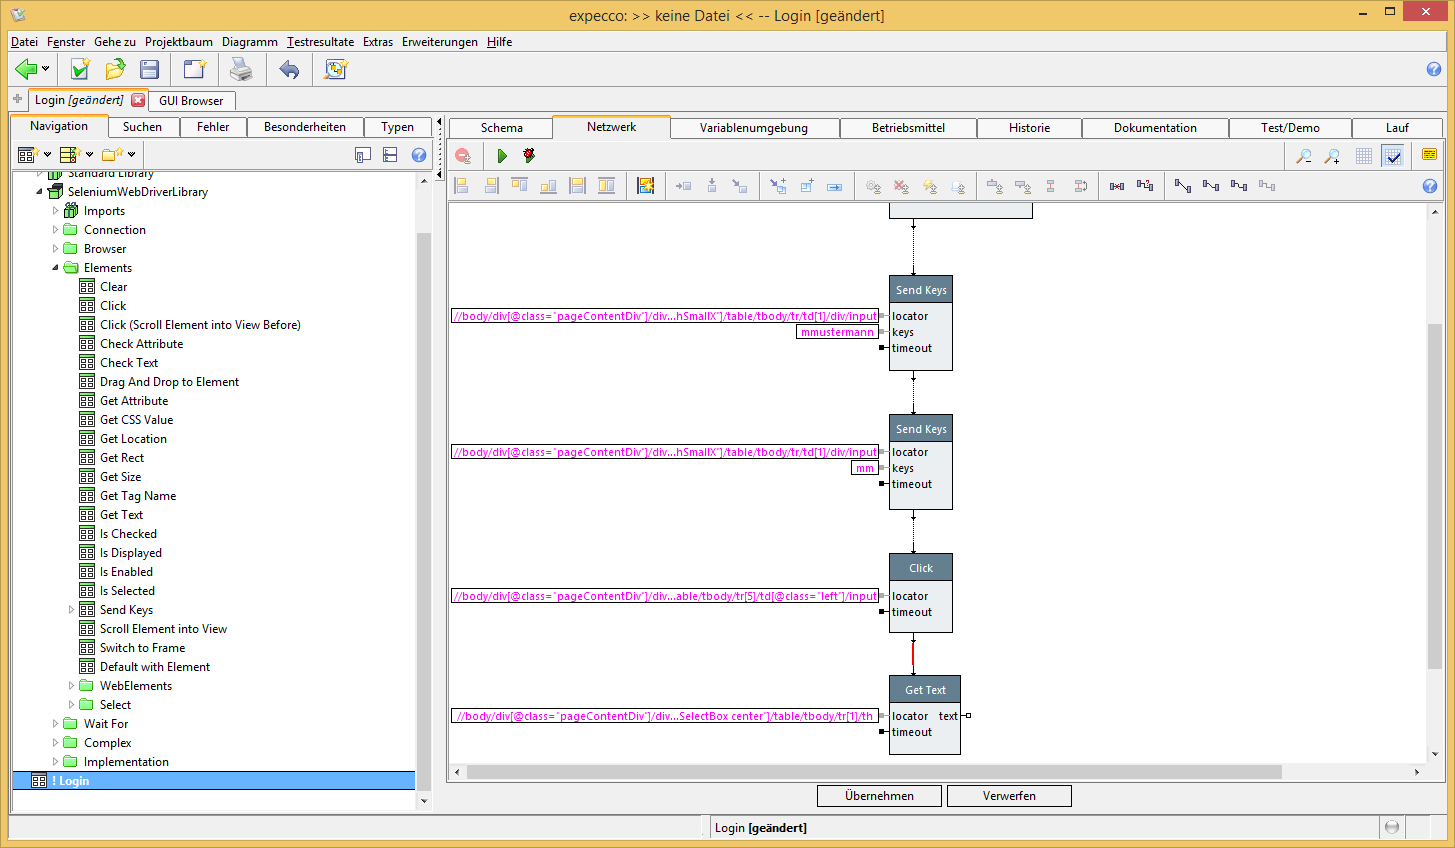
Task: Toggle the yellow comment note icon
Action: [x=1429, y=155]
